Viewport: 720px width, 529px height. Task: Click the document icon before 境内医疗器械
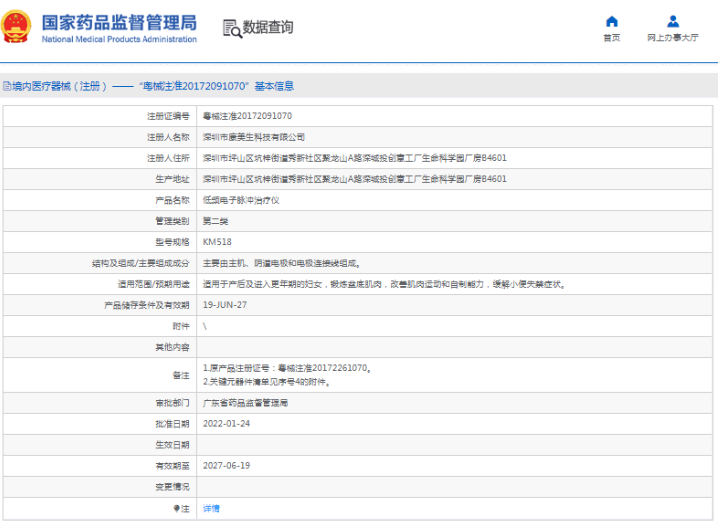coord(7,86)
